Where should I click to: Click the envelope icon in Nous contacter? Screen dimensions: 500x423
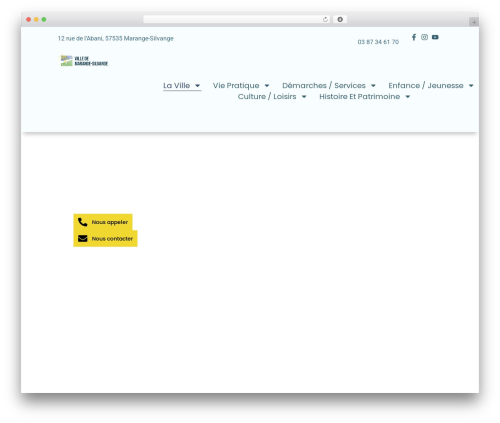click(x=82, y=239)
